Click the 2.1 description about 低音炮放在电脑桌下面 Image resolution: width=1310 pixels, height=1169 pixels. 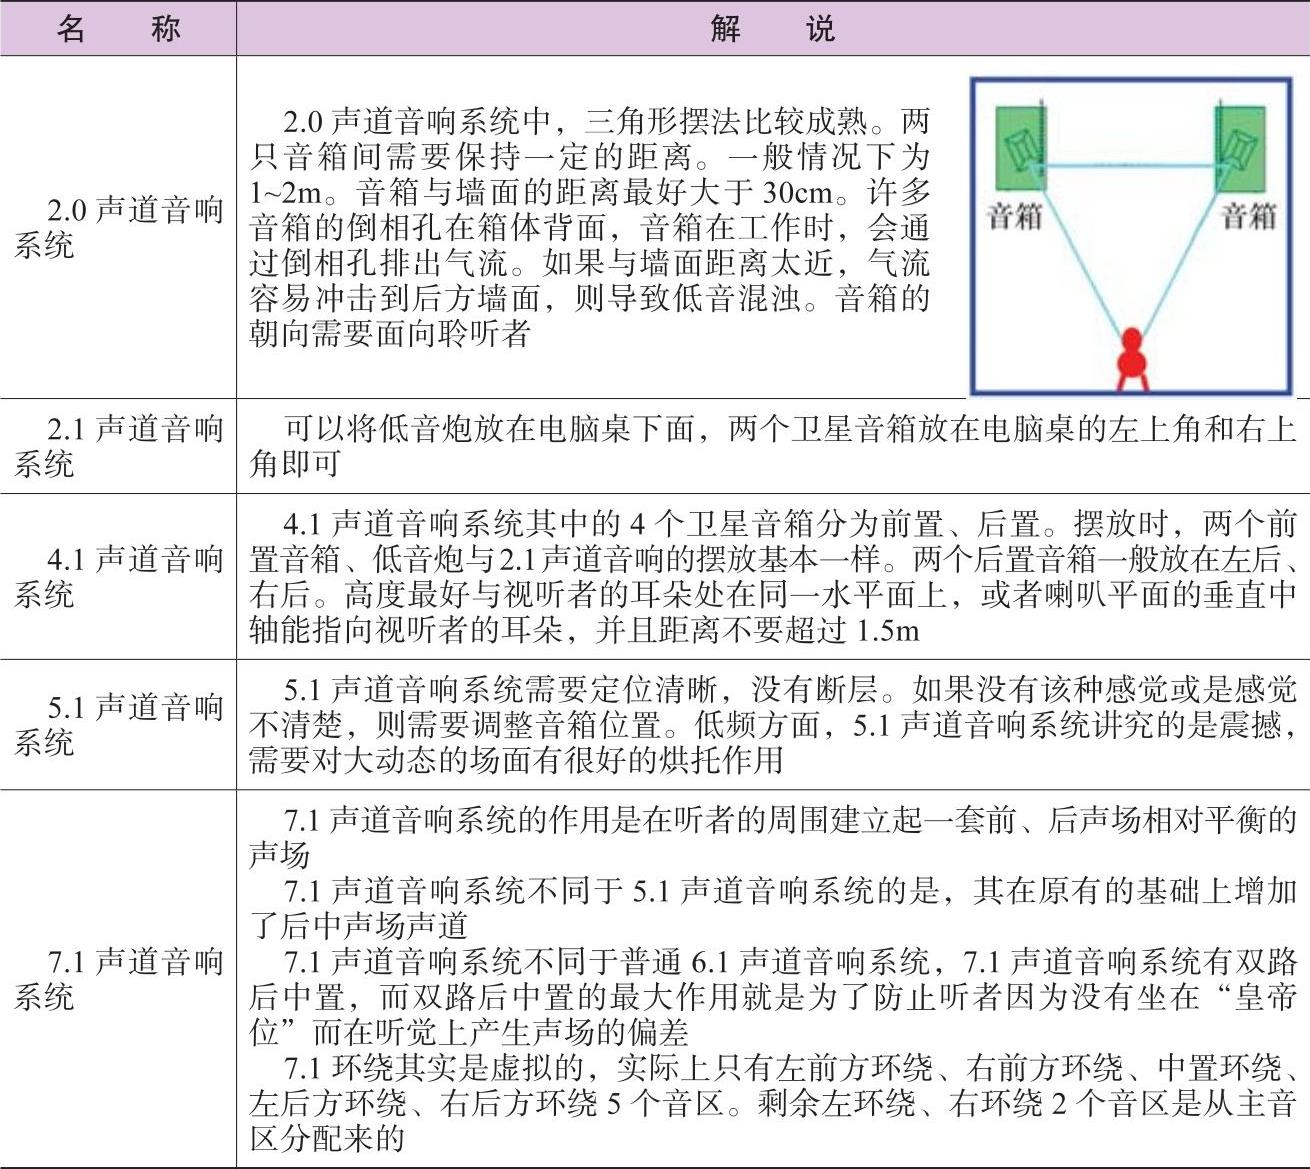point(790,429)
